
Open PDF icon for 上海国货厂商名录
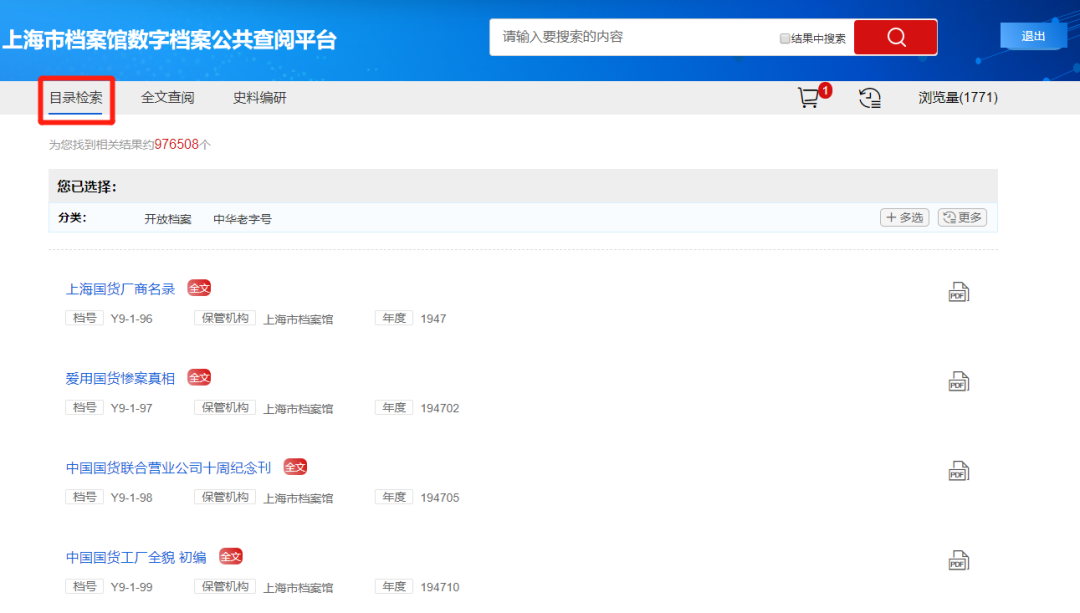(959, 292)
